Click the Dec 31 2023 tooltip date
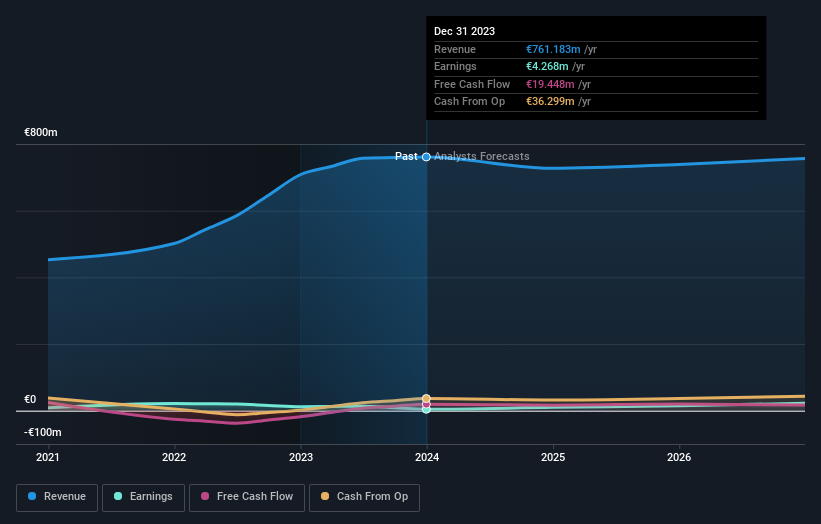The height and width of the screenshot is (524, 821). point(464,31)
